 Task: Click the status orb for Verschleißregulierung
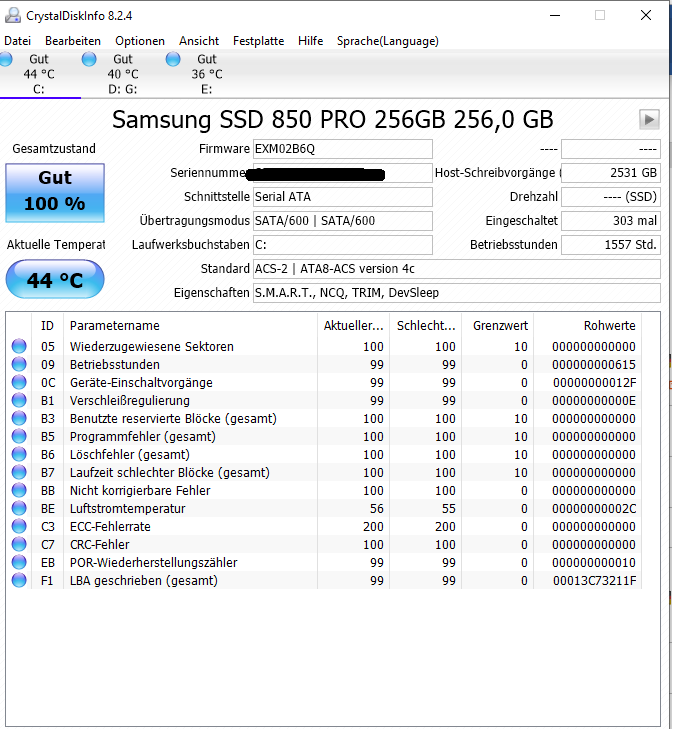pos(19,400)
